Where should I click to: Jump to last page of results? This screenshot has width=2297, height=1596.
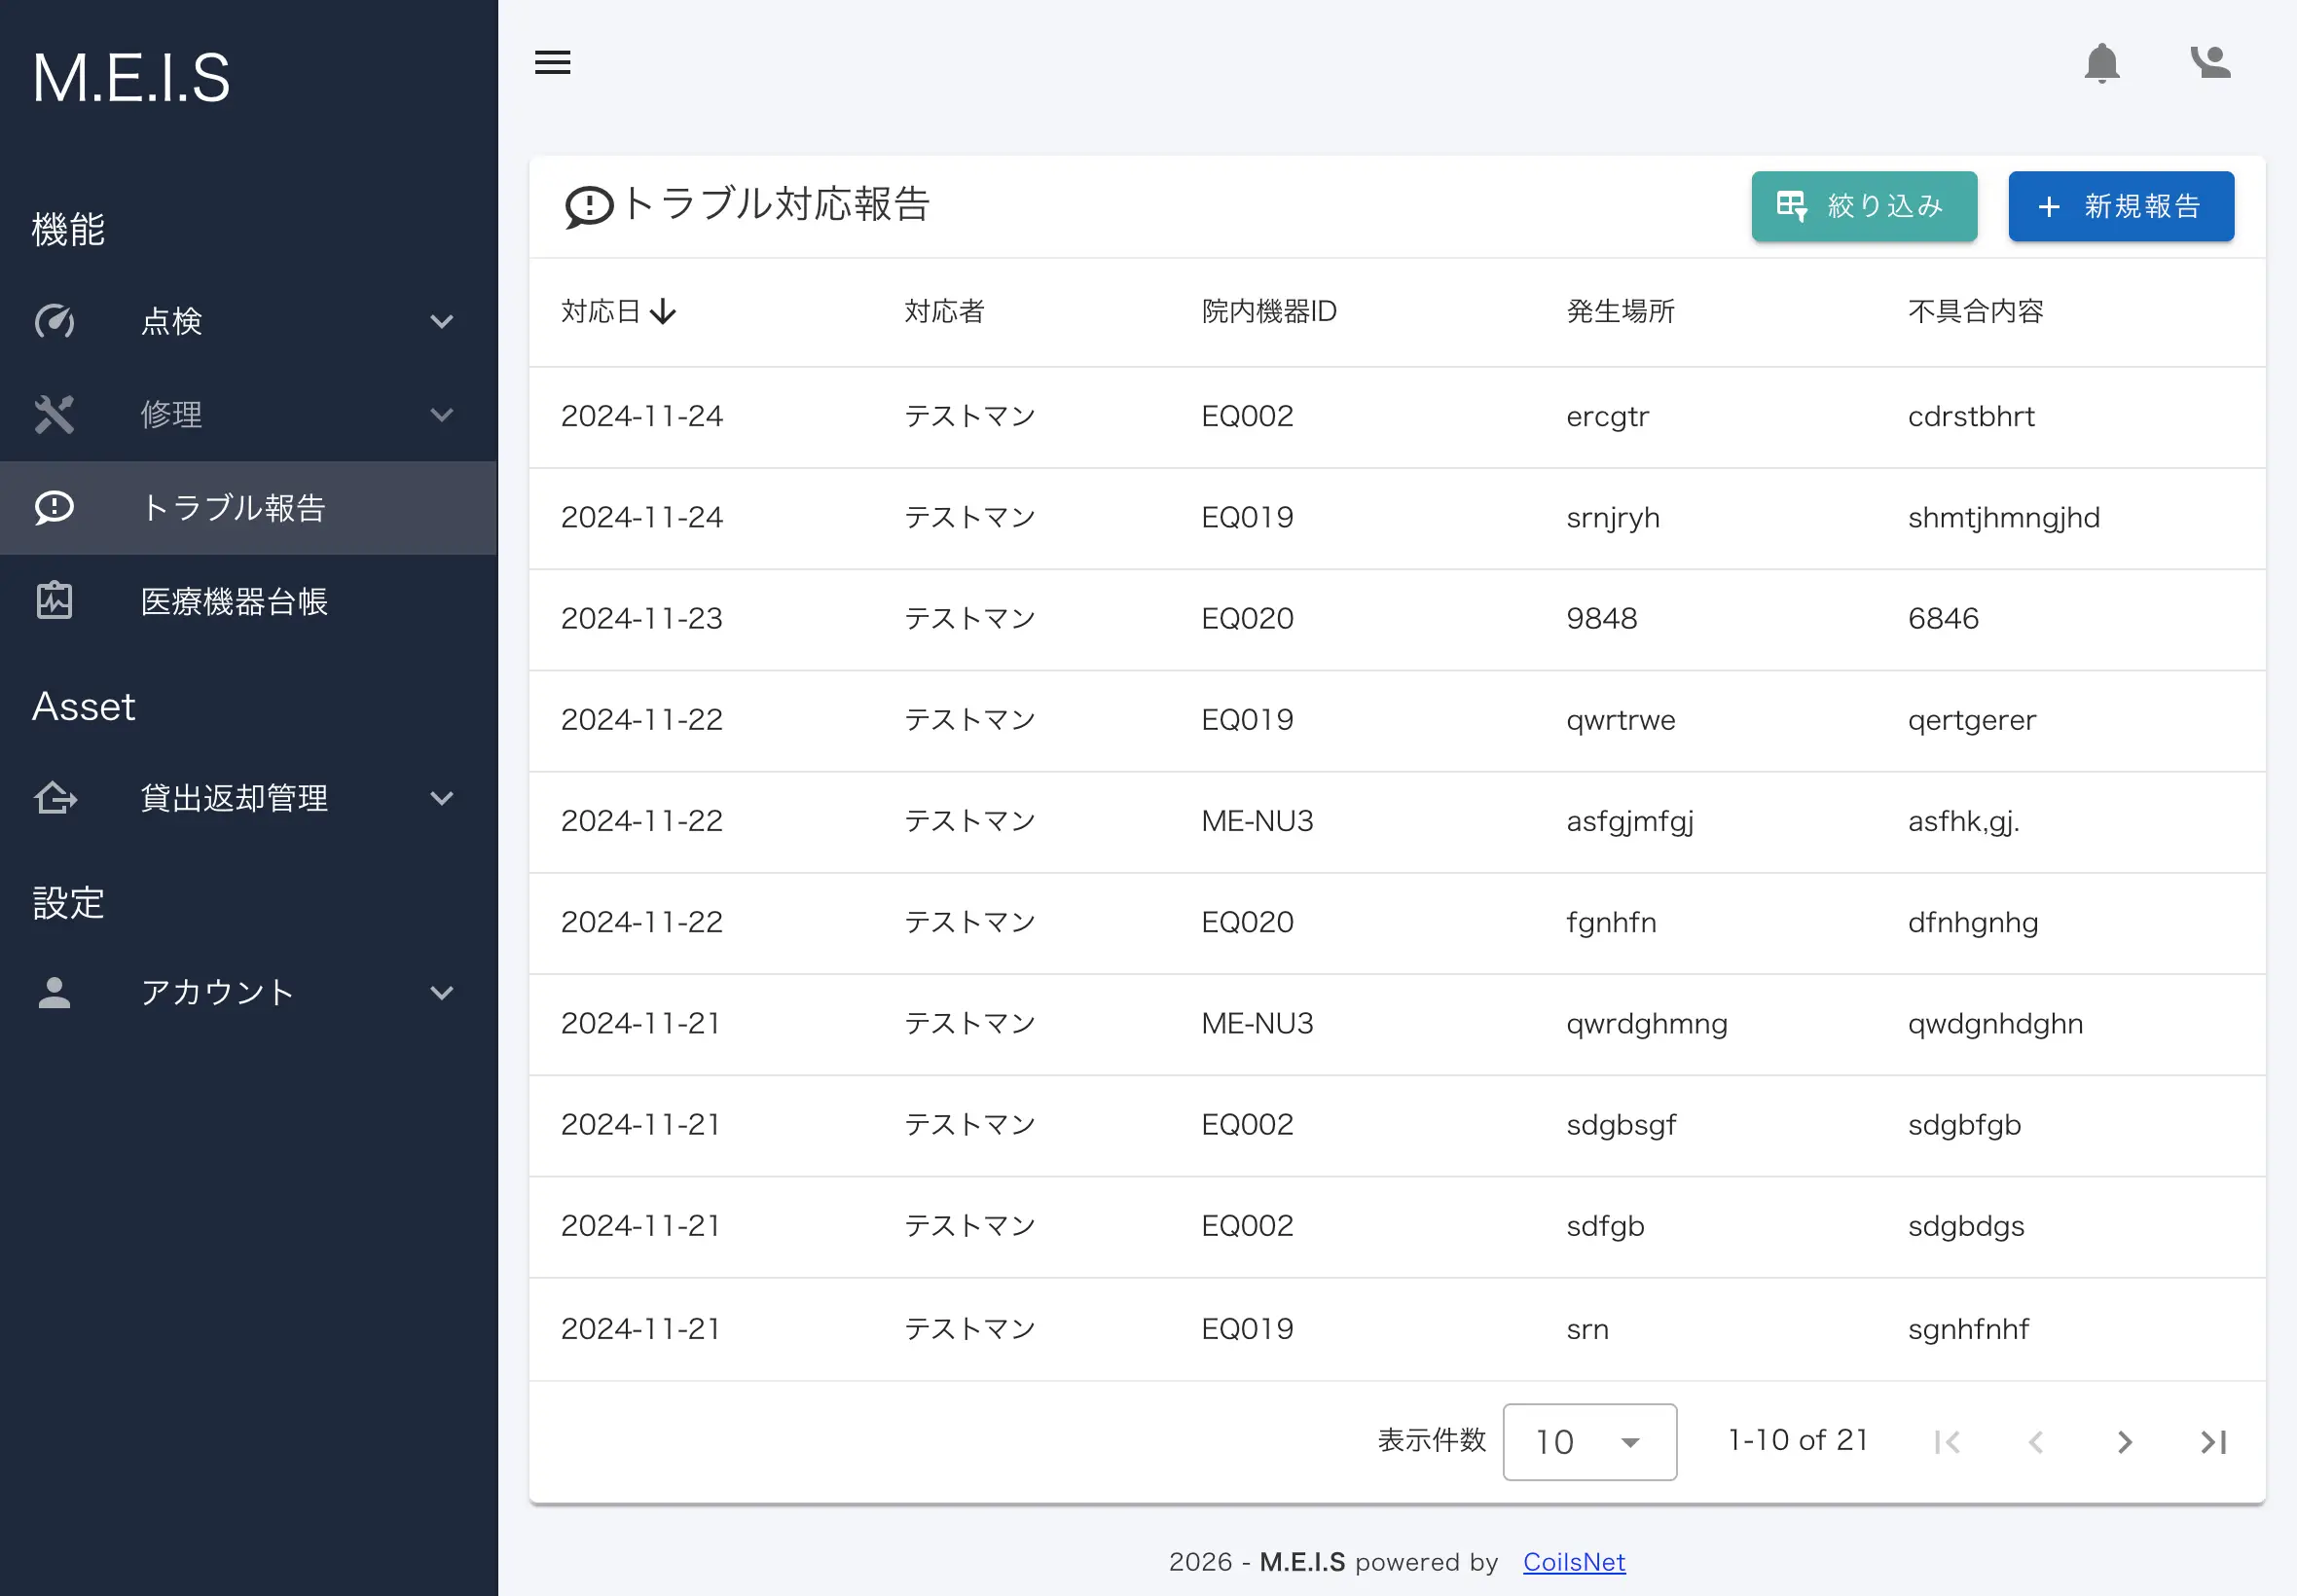tap(2213, 1442)
